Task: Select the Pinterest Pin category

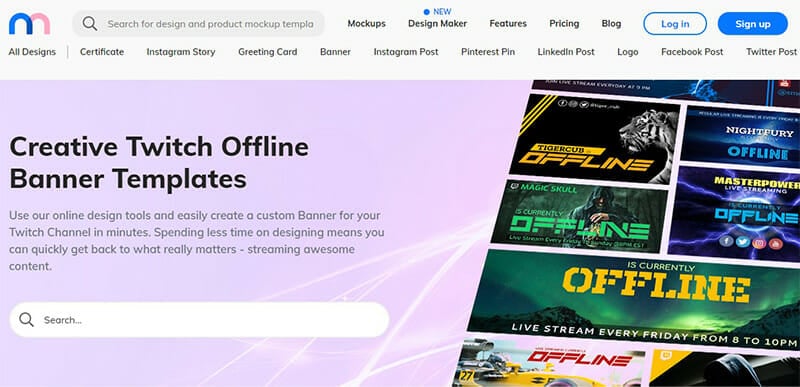Action: point(488,51)
